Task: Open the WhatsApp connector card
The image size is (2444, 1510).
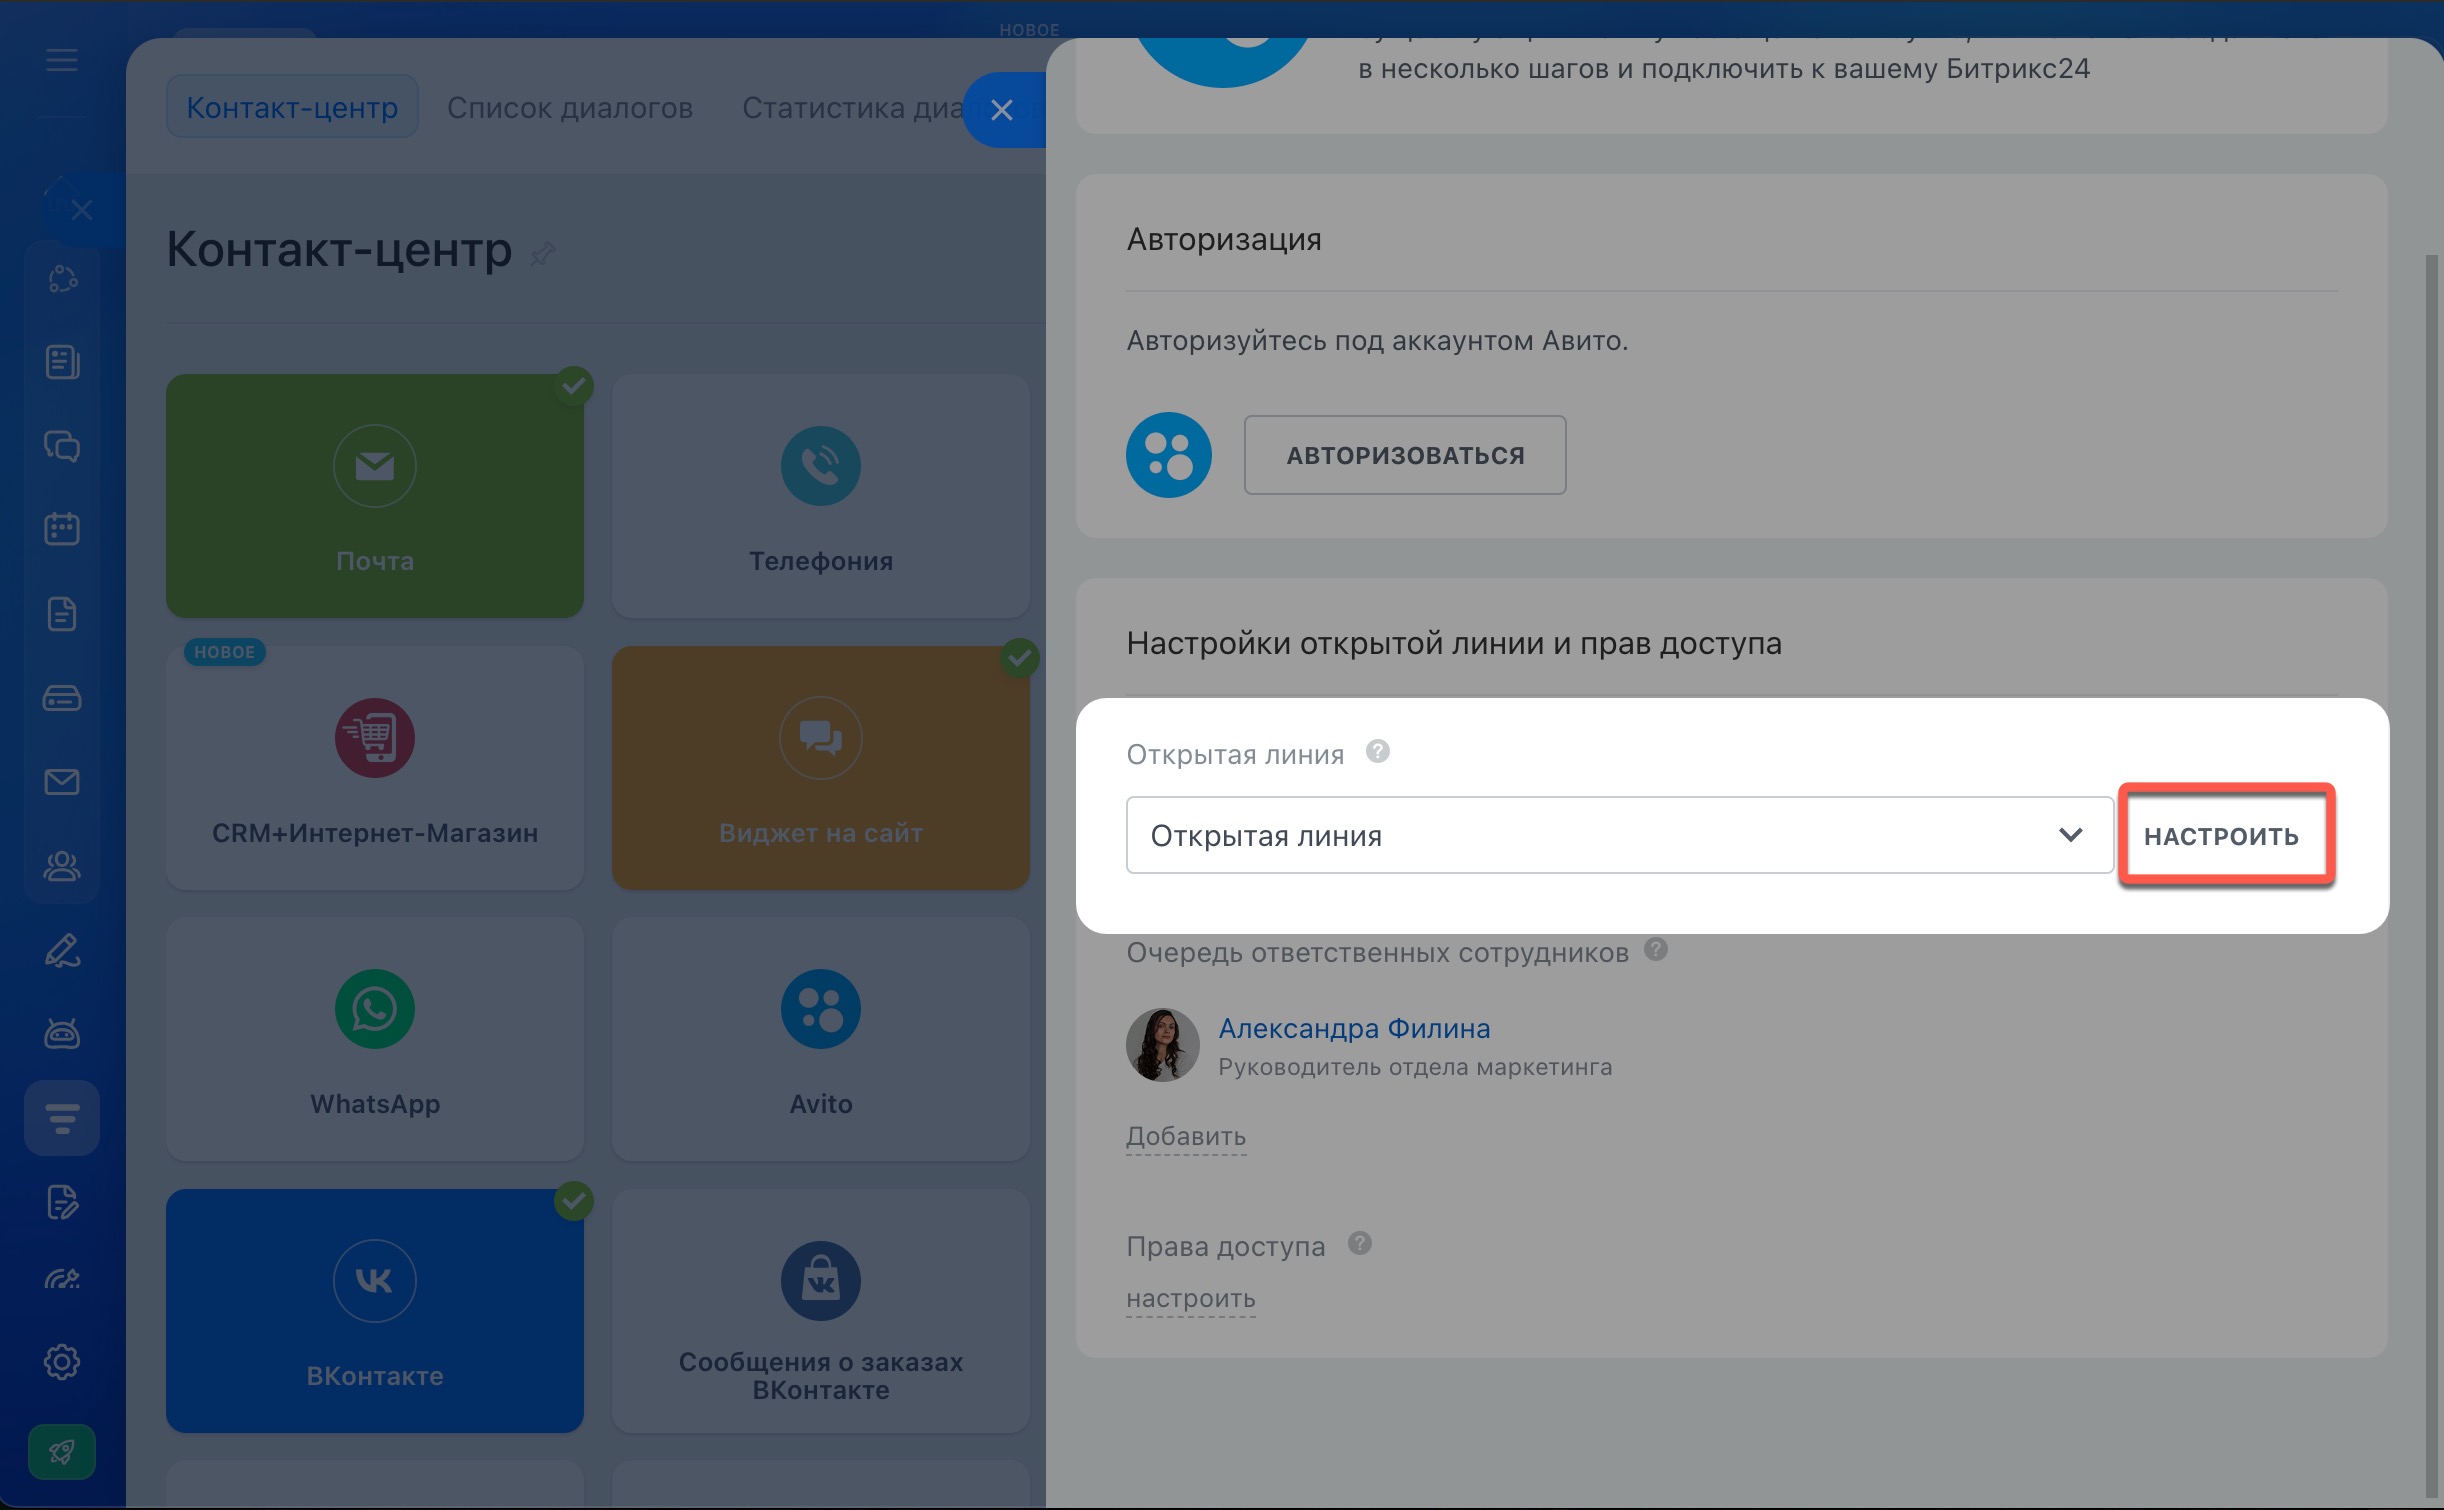Action: pyautogui.click(x=375, y=1040)
